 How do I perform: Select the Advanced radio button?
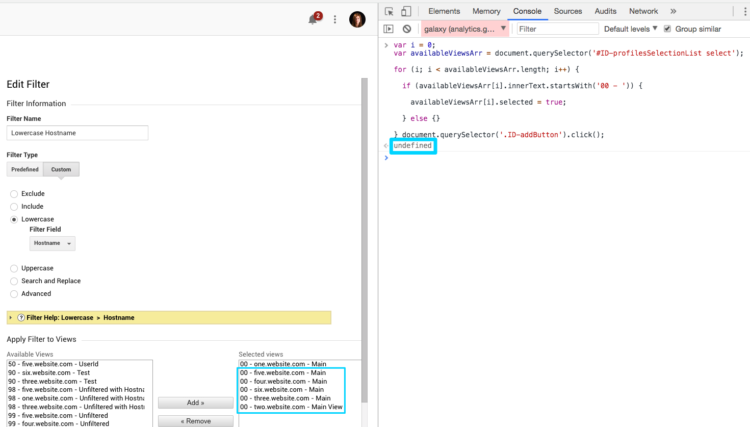pyautogui.click(x=14, y=294)
